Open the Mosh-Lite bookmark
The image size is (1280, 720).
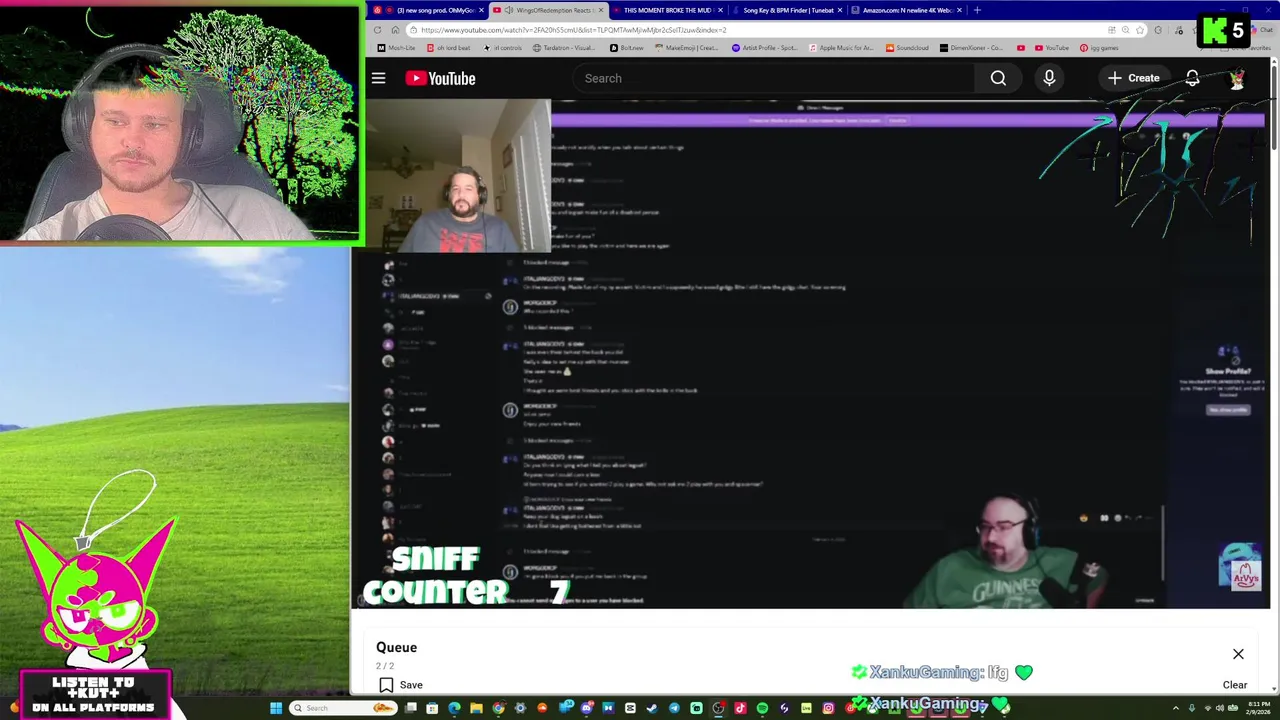(396, 48)
